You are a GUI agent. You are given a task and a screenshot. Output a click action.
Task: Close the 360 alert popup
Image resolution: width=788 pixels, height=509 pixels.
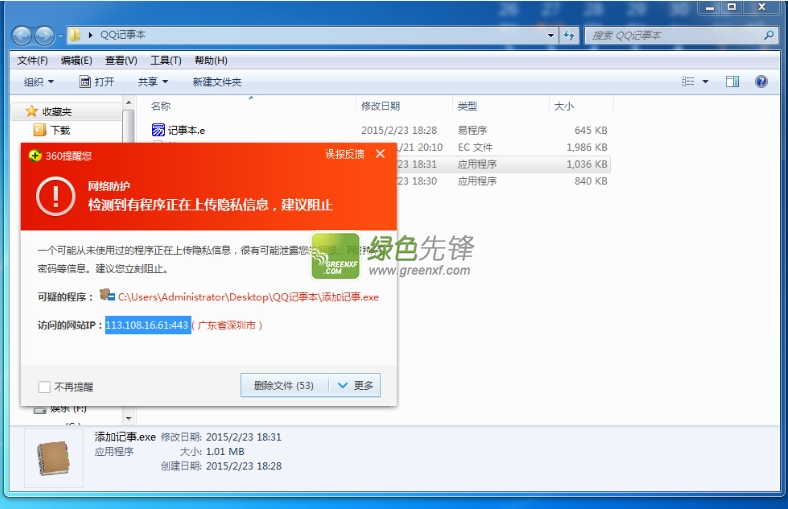coord(380,154)
